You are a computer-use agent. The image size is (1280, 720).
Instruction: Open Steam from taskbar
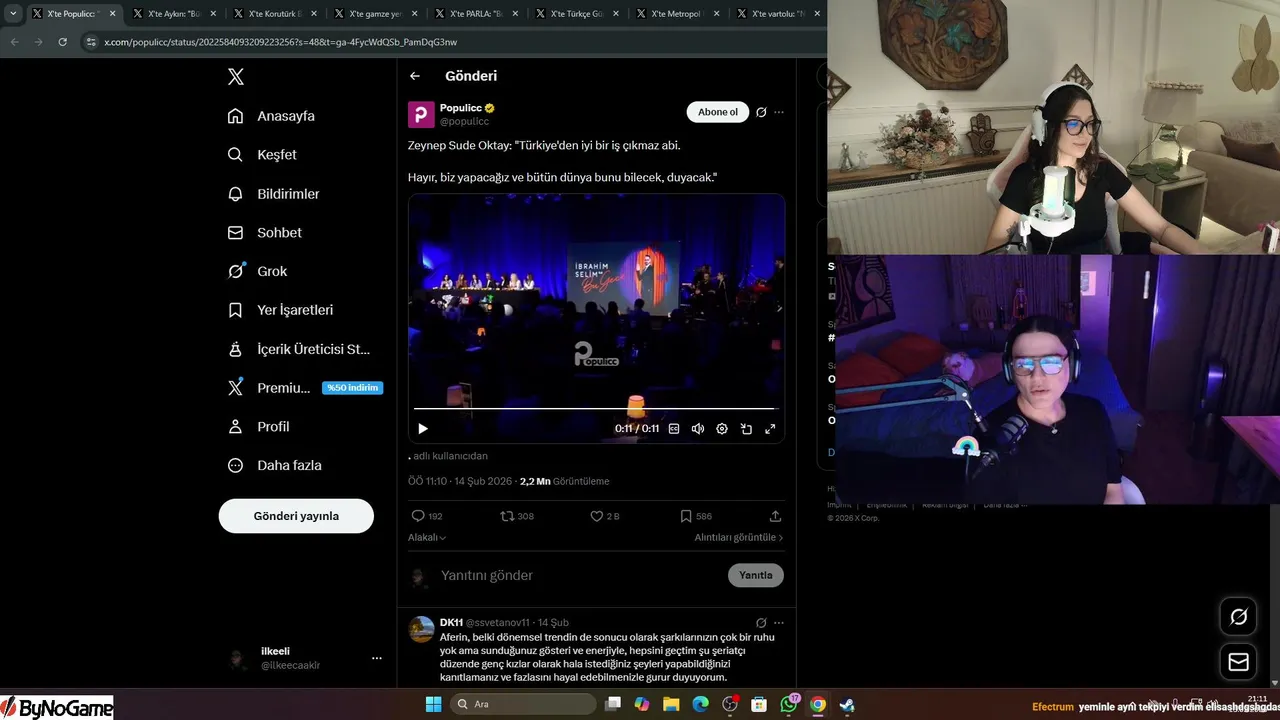pos(847,704)
